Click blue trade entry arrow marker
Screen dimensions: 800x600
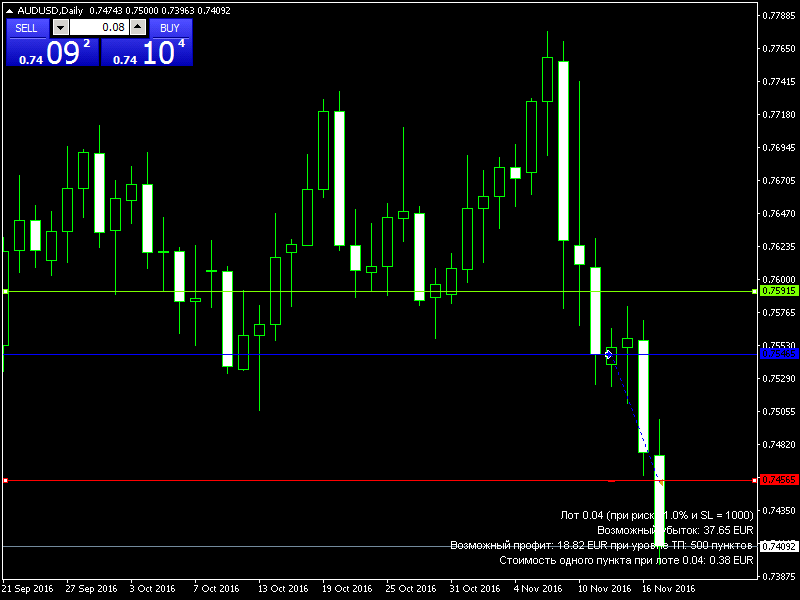coord(609,354)
